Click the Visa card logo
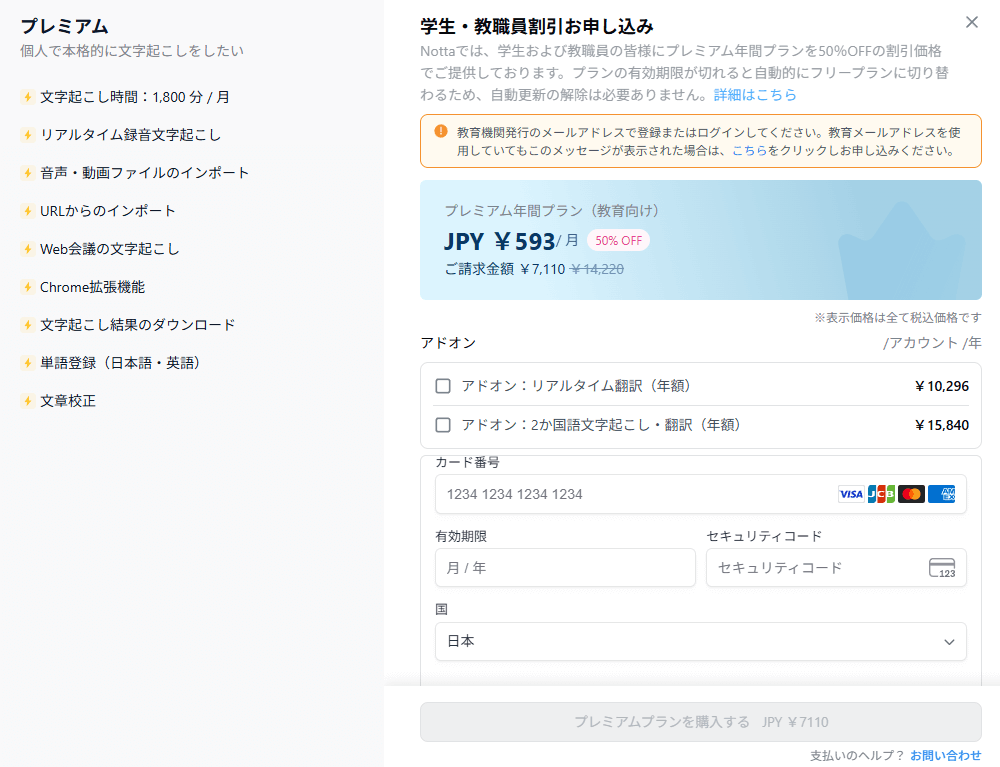The width and height of the screenshot is (1000, 767). click(x=851, y=494)
